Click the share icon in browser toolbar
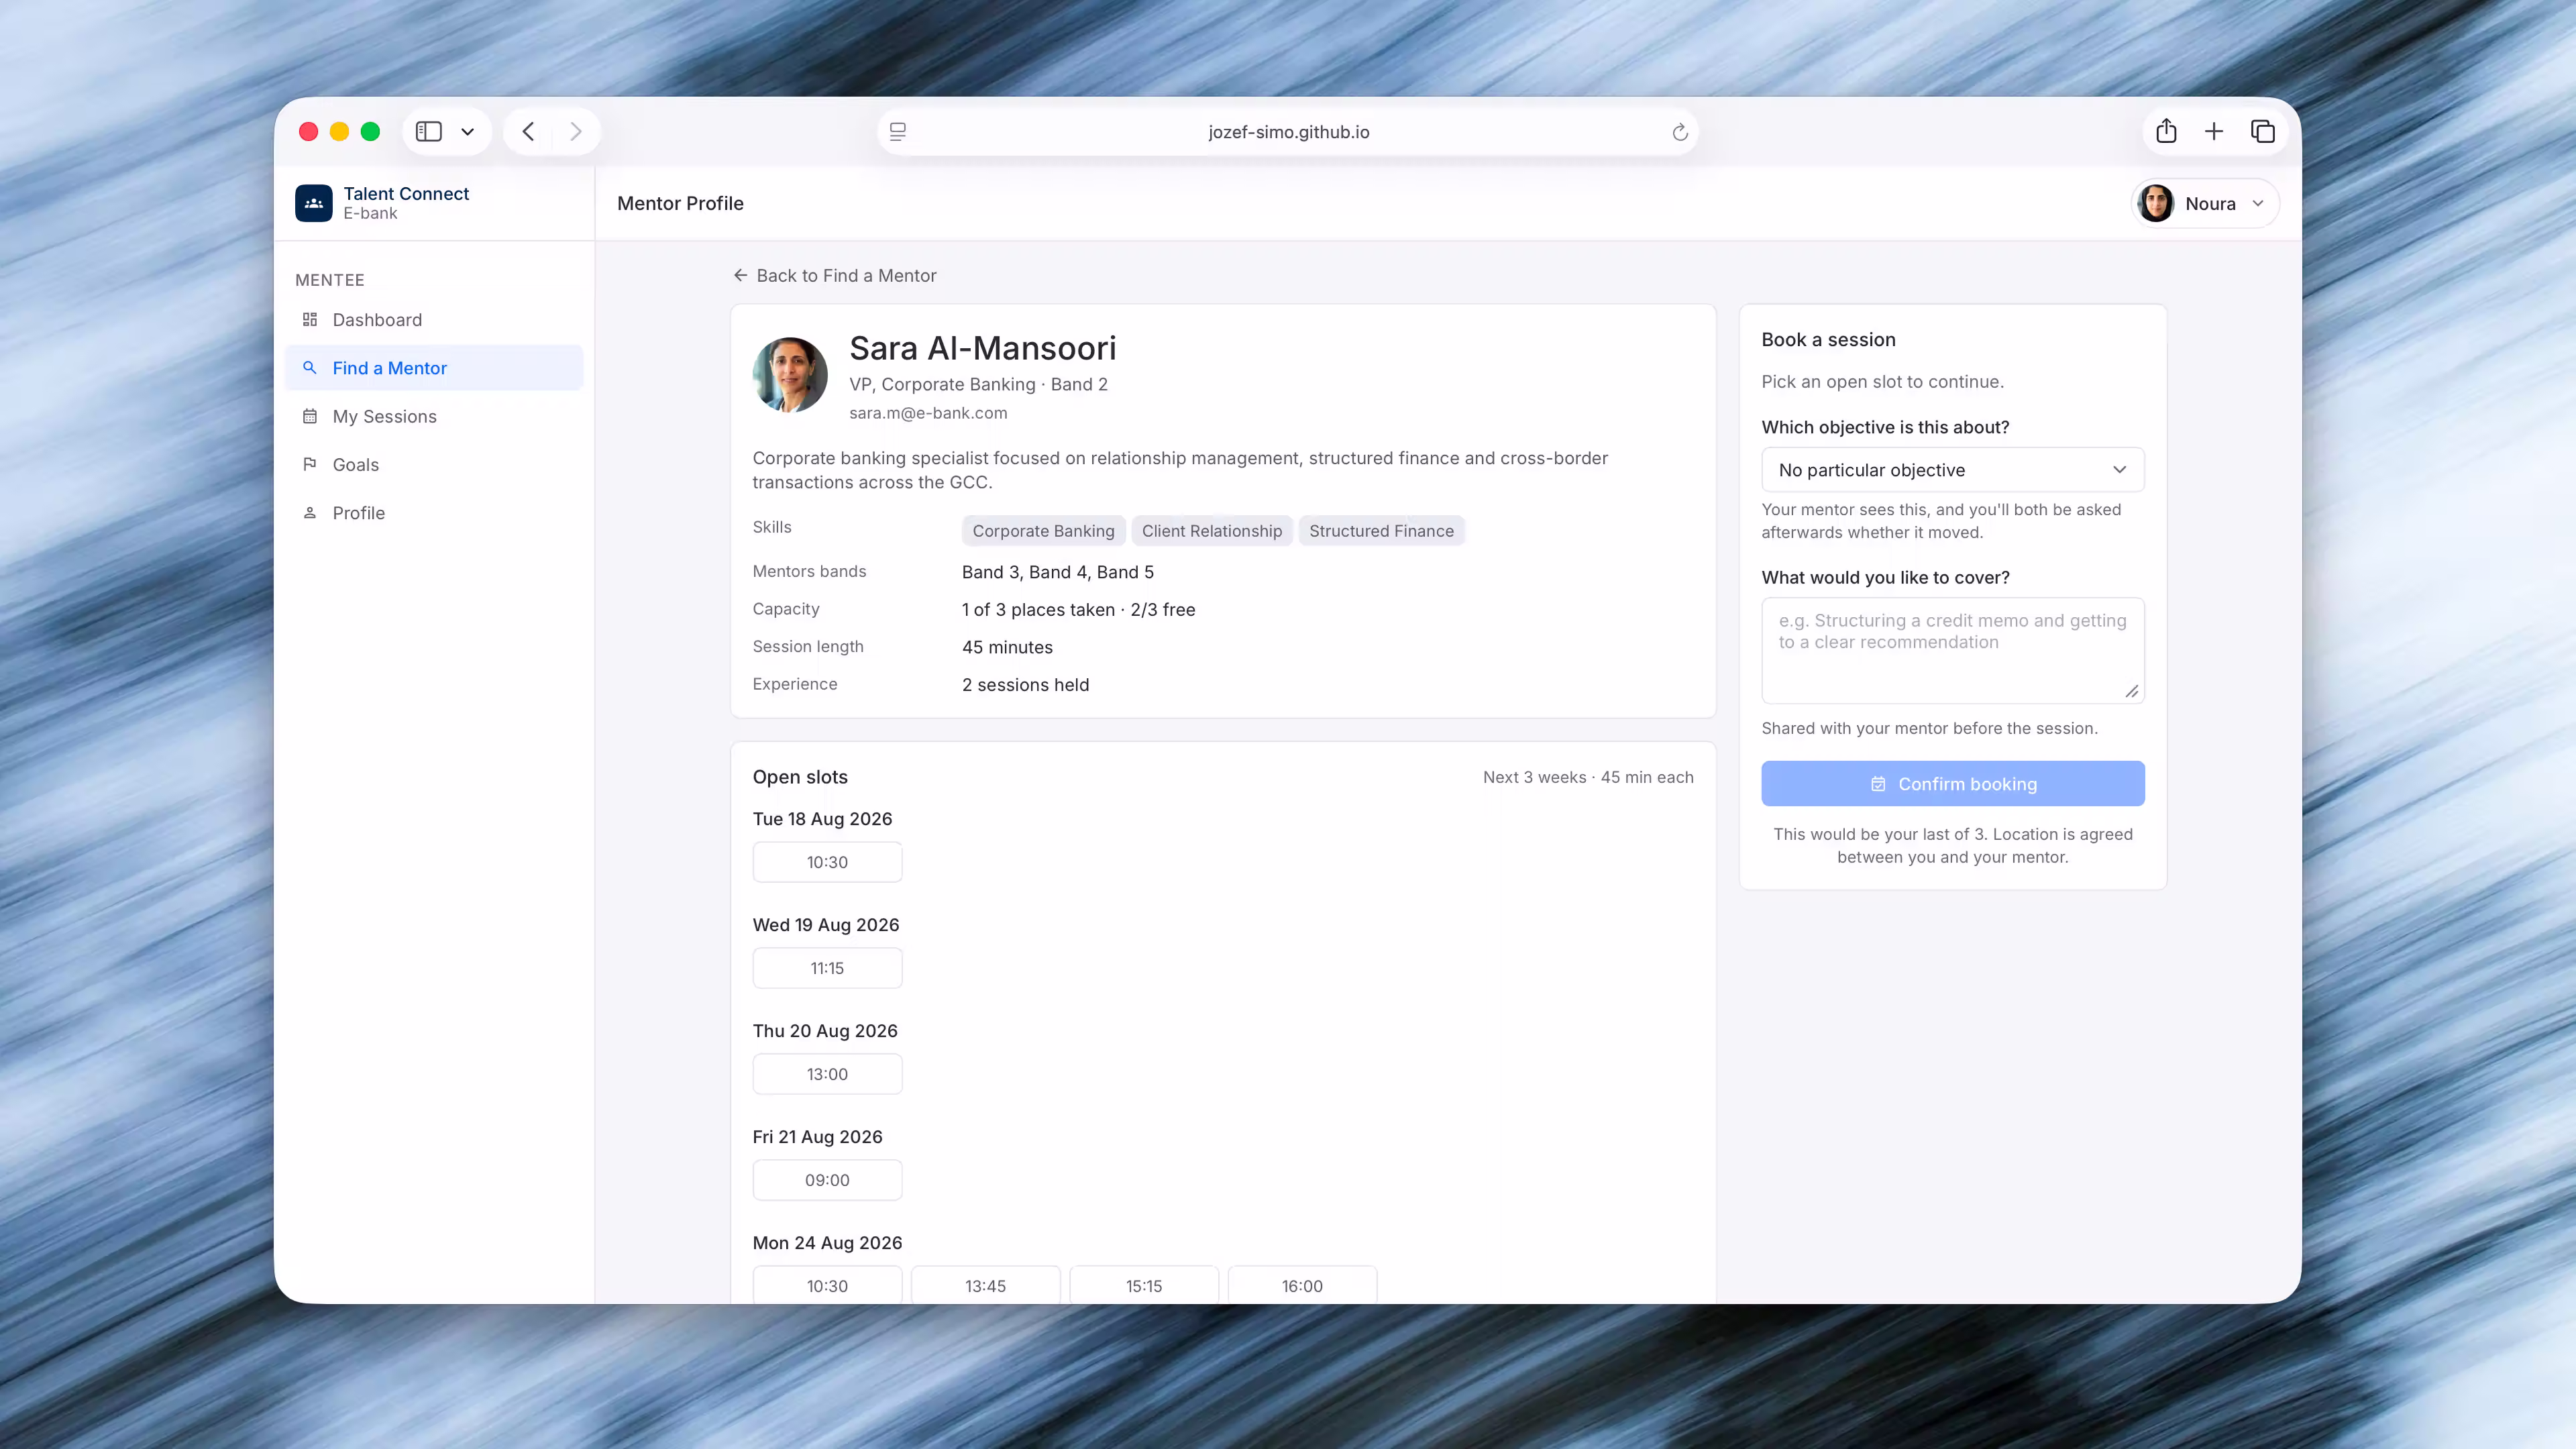2576x1449 pixels. click(x=2166, y=131)
